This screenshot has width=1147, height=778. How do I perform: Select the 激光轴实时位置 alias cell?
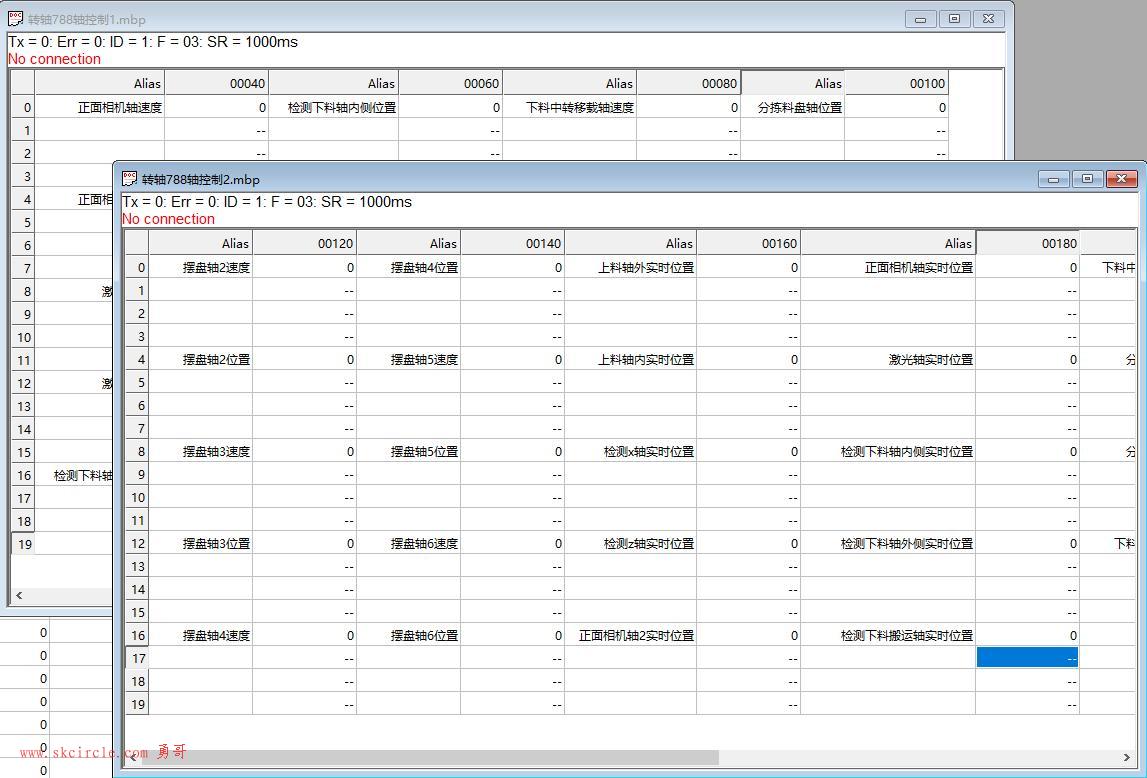click(x=888, y=359)
